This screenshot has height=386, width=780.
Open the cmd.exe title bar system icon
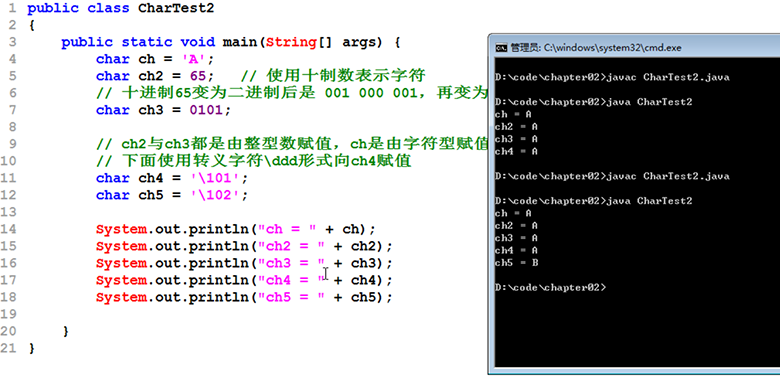coord(501,48)
